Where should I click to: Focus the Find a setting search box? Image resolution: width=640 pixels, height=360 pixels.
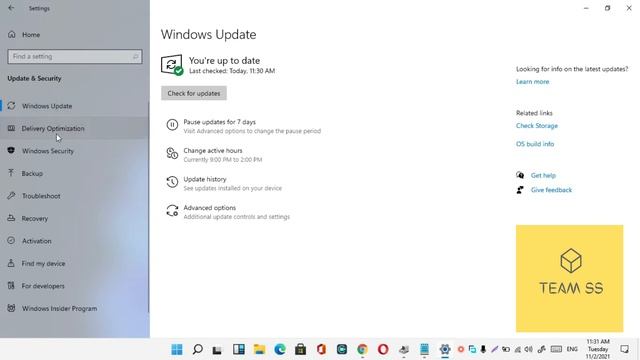tap(75, 56)
